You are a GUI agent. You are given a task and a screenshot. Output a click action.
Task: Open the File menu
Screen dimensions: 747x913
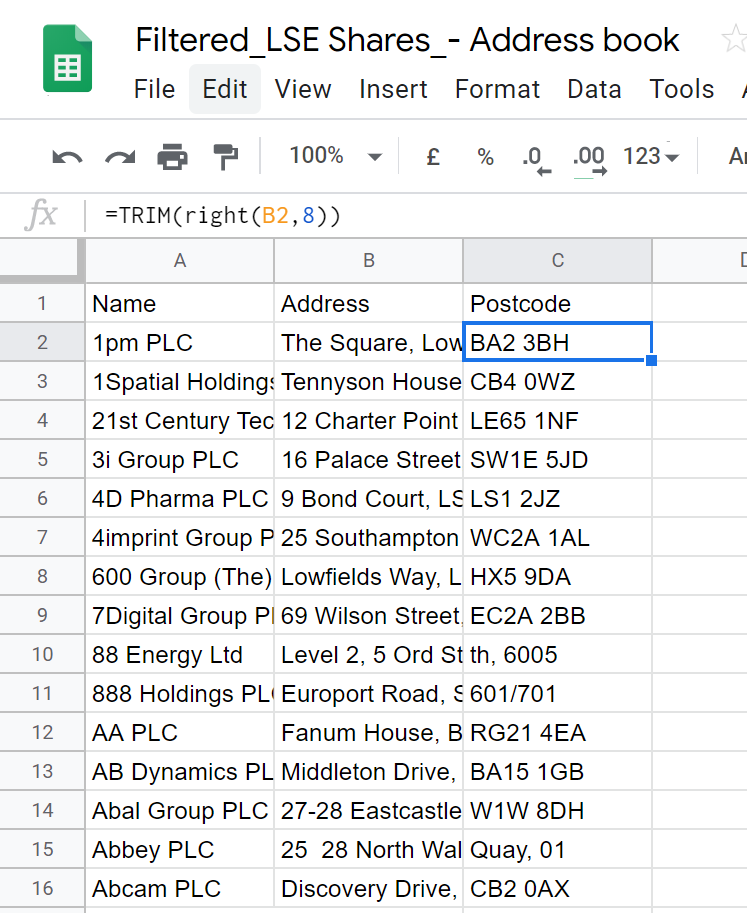[x=154, y=89]
